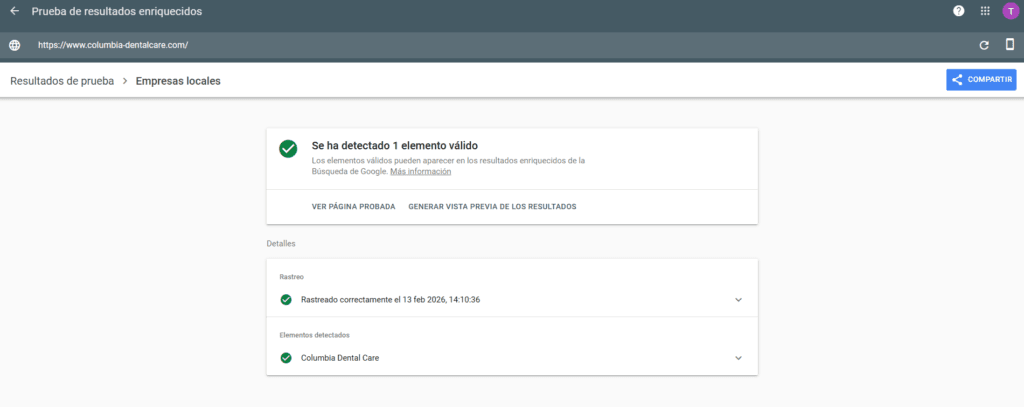1024x407 pixels.
Task: Switch device with the smartphone icon
Action: [x=1010, y=44]
